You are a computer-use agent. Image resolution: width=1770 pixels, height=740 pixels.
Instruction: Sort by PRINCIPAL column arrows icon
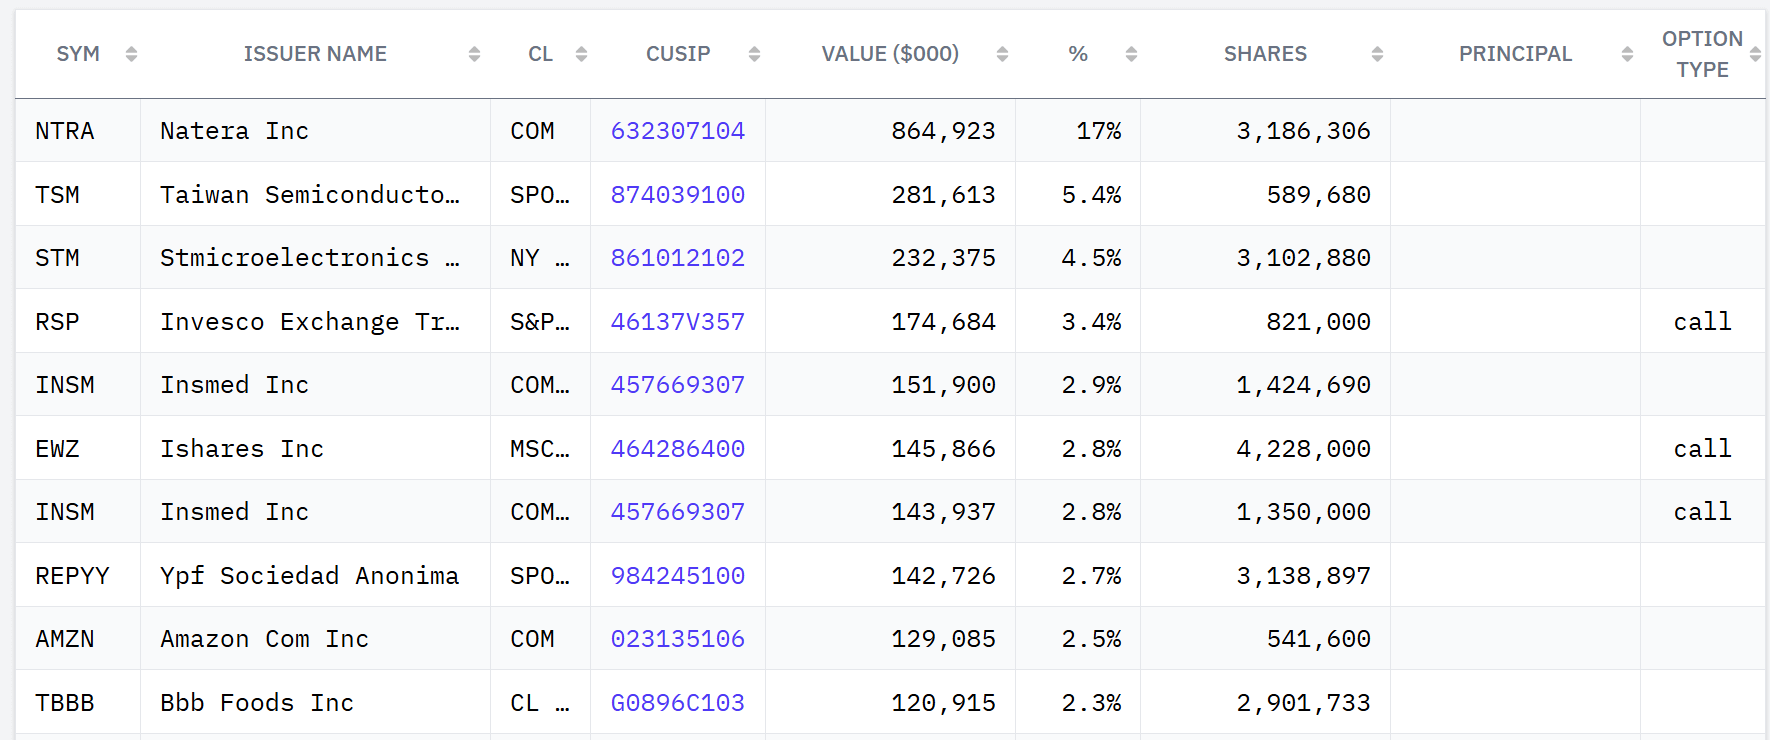[1627, 54]
